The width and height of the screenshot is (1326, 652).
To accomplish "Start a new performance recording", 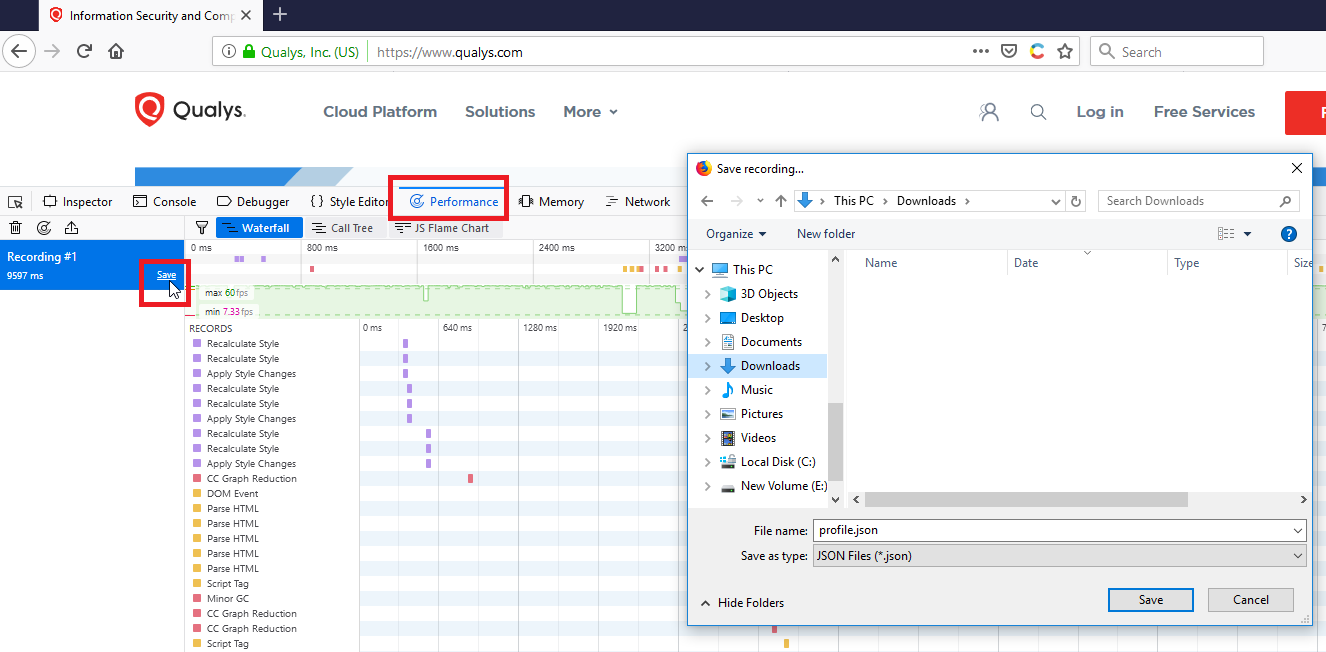I will pyautogui.click(x=43, y=228).
